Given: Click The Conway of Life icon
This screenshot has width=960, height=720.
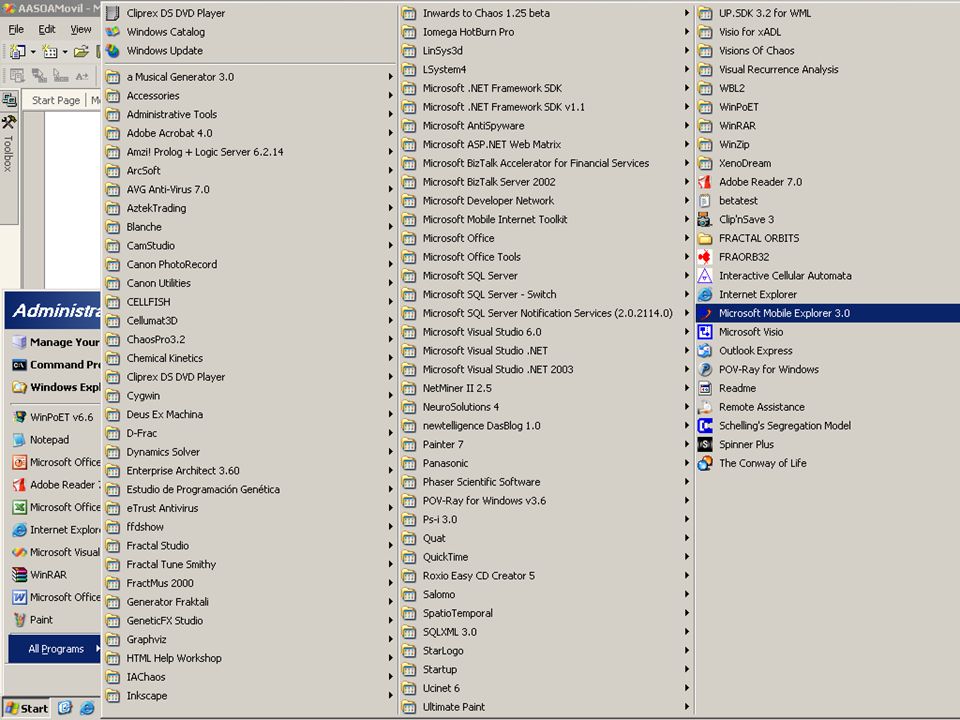Looking at the screenshot, I should tap(705, 463).
